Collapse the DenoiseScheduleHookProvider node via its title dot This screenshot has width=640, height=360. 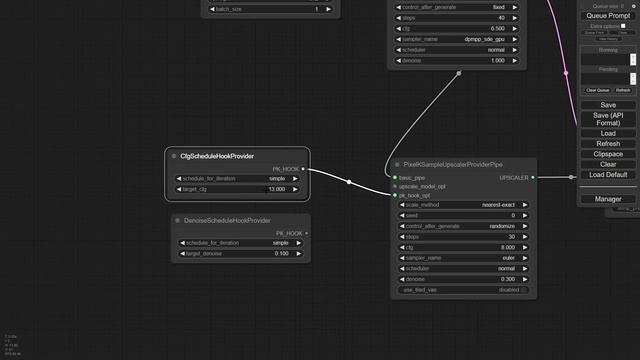click(178, 220)
